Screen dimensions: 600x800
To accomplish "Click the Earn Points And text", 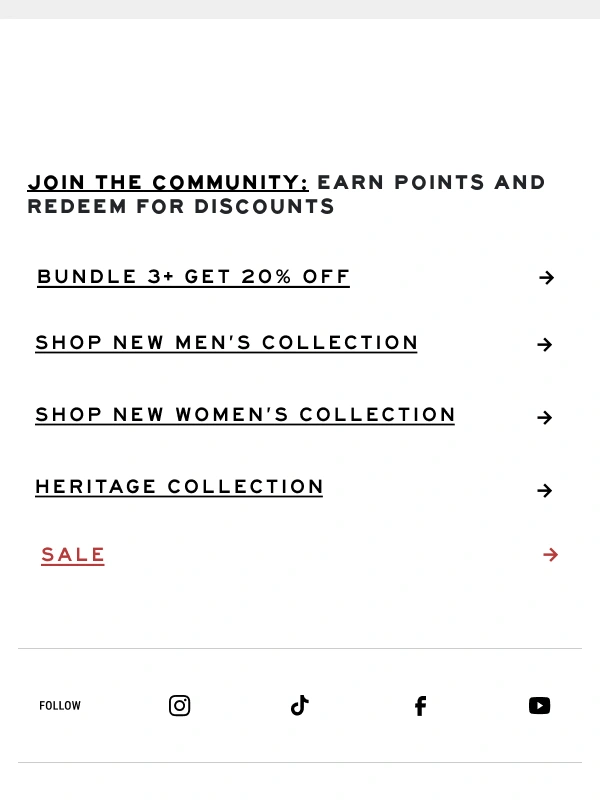I will [431, 182].
